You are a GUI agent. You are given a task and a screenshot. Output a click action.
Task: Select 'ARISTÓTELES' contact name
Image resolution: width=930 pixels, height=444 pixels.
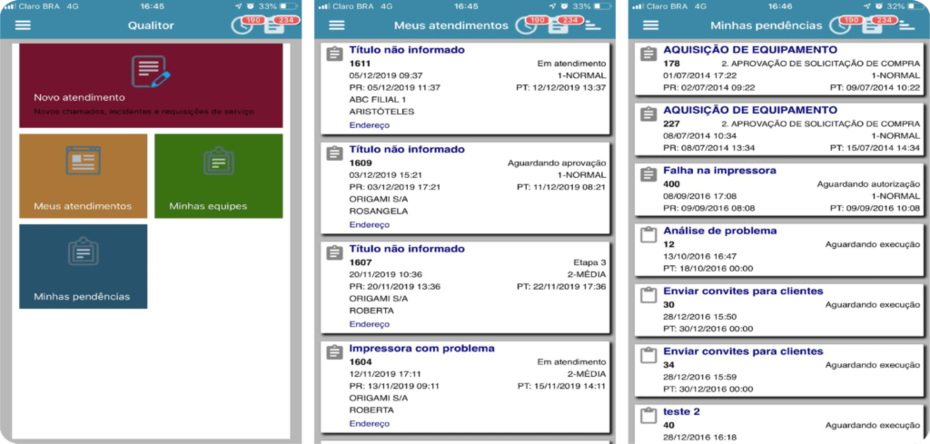[382, 111]
